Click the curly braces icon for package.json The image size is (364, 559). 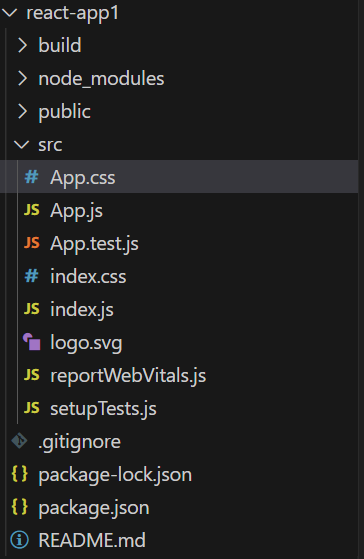tap(19, 507)
